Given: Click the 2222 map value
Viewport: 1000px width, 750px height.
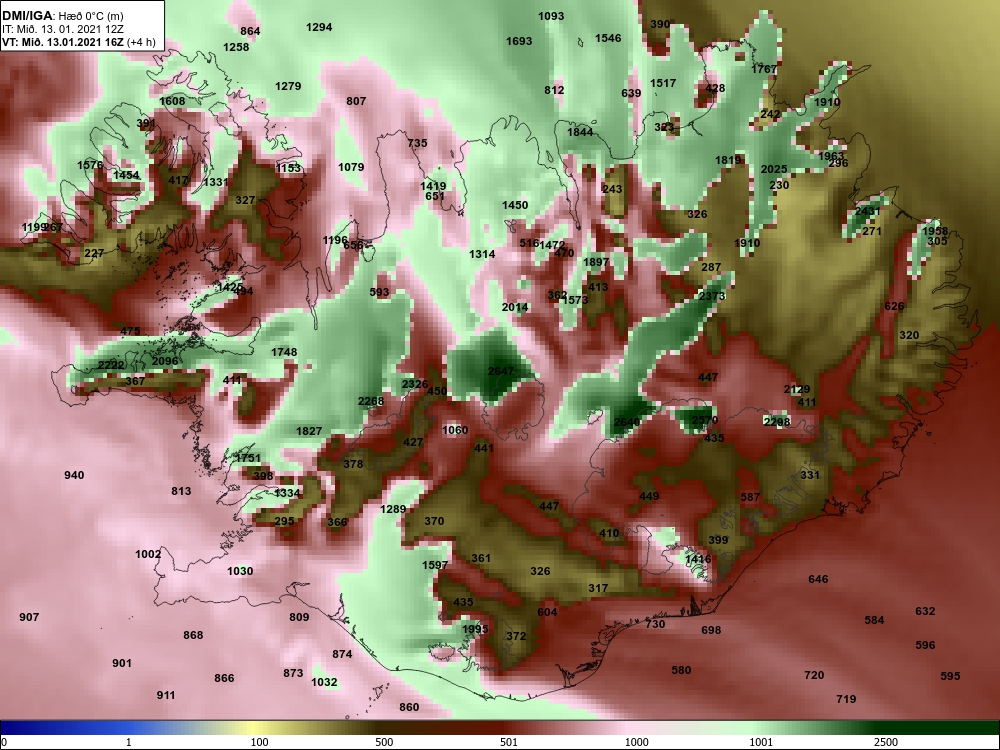Looking at the screenshot, I should click(111, 365).
